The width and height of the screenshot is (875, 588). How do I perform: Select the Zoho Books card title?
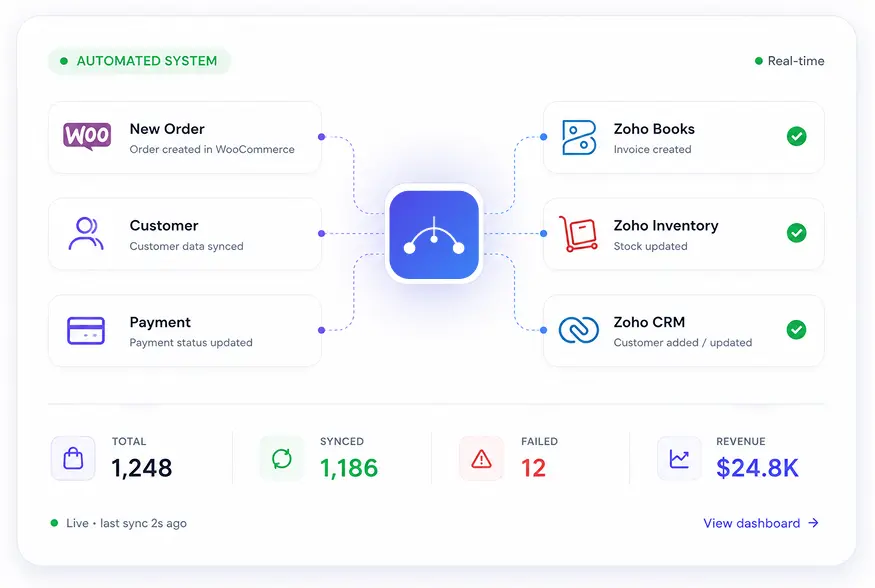point(654,129)
